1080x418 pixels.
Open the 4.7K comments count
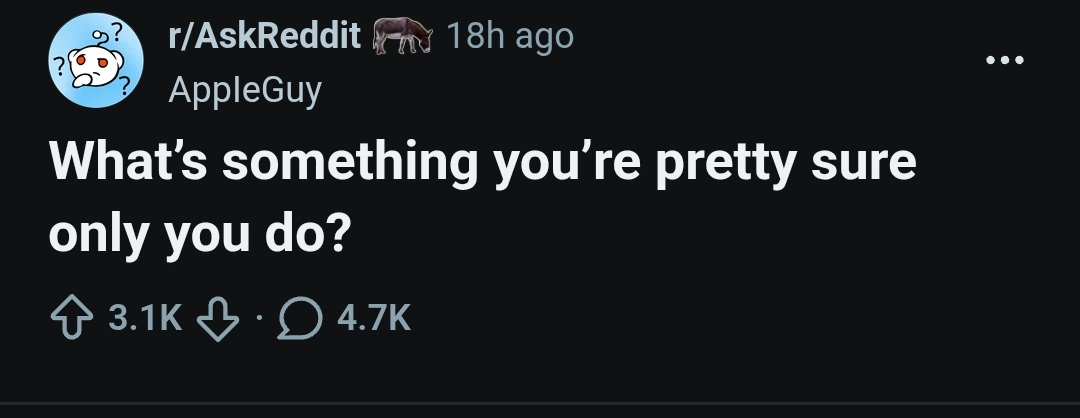[x=375, y=318]
